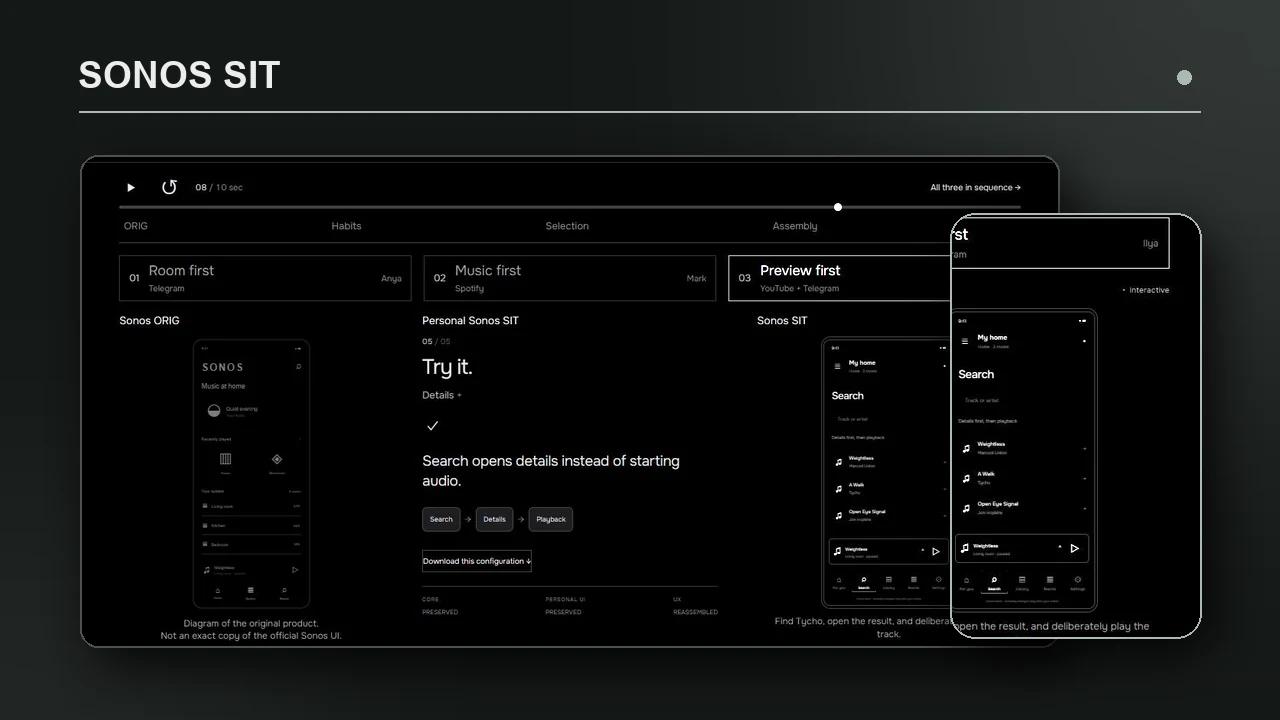The image size is (1280, 720).
Task: Click the Search step chip
Action: pos(441,519)
